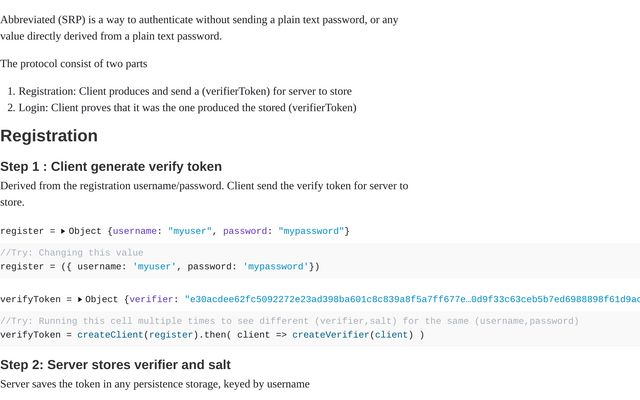This screenshot has height=400, width=640.
Task: Click the createClient function reference
Action: (110, 335)
